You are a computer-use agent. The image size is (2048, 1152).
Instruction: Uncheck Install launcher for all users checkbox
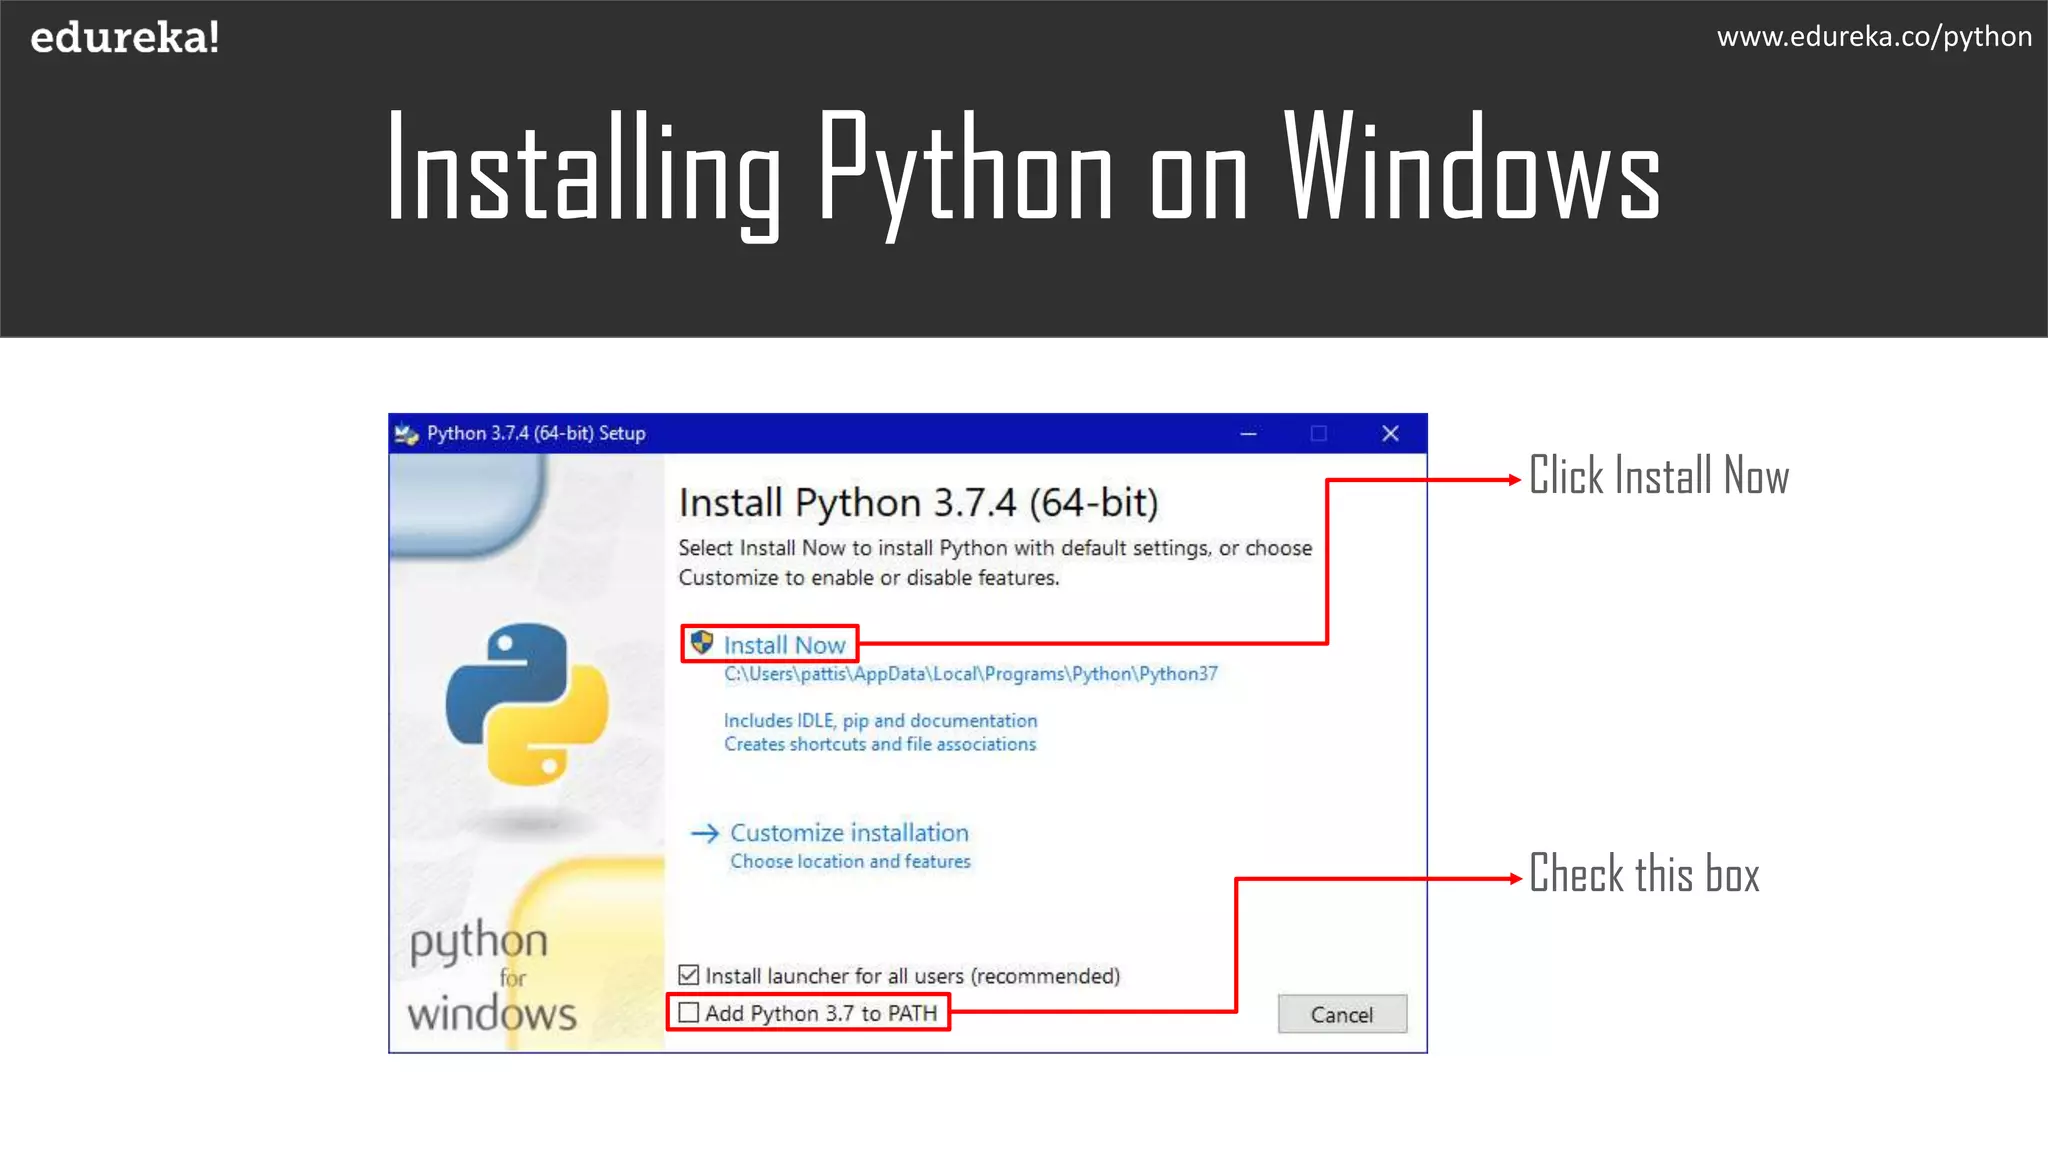tap(689, 975)
